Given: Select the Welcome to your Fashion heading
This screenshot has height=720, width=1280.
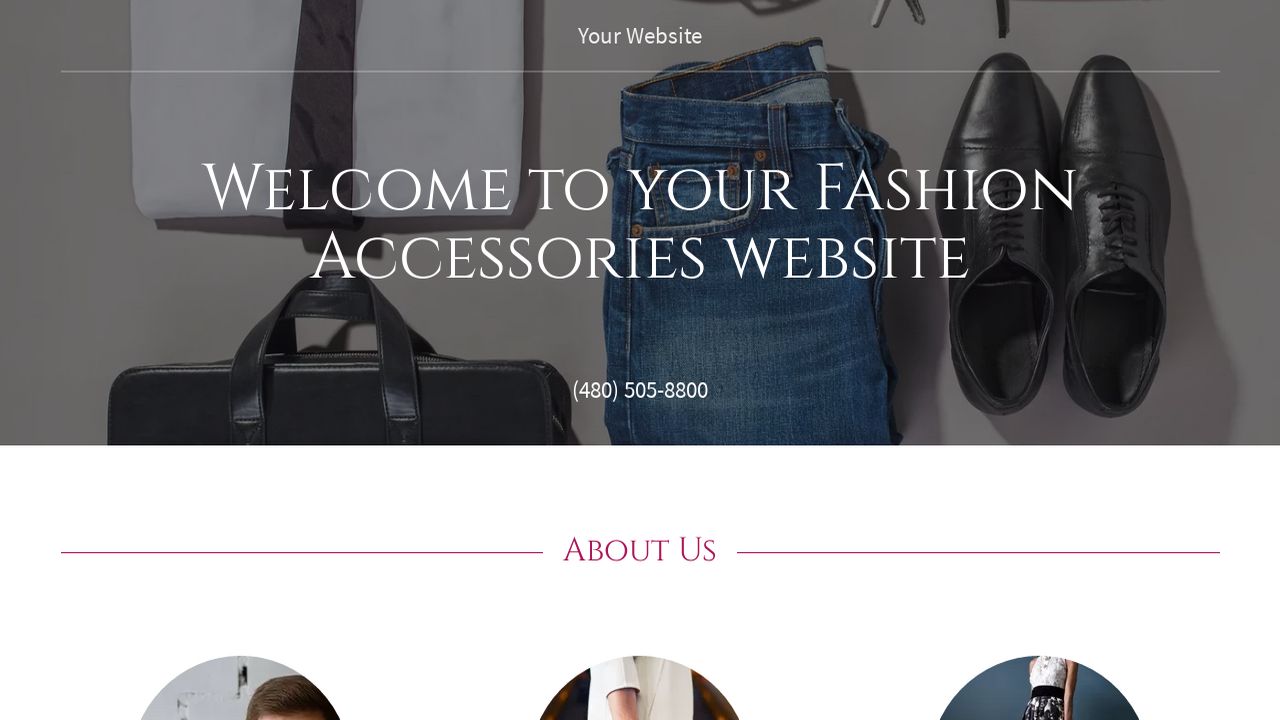Looking at the screenshot, I should (x=640, y=189).
